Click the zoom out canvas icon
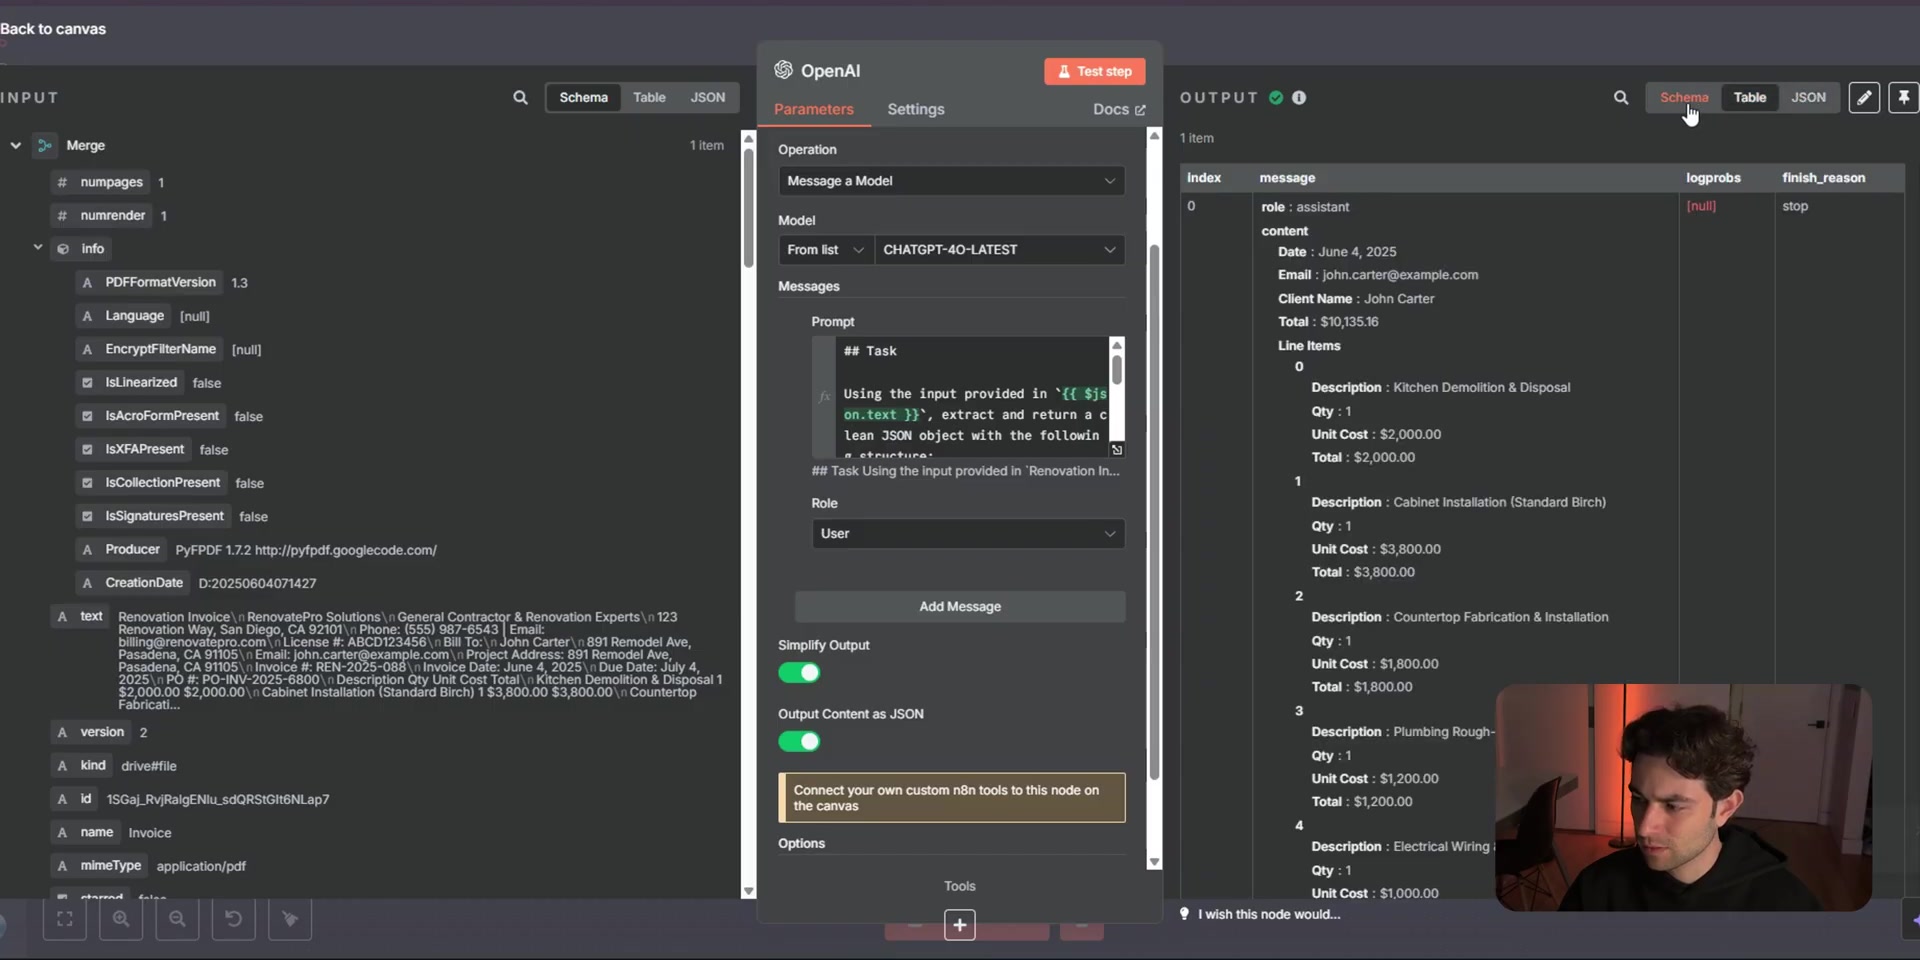Image resolution: width=1920 pixels, height=960 pixels. 177,919
